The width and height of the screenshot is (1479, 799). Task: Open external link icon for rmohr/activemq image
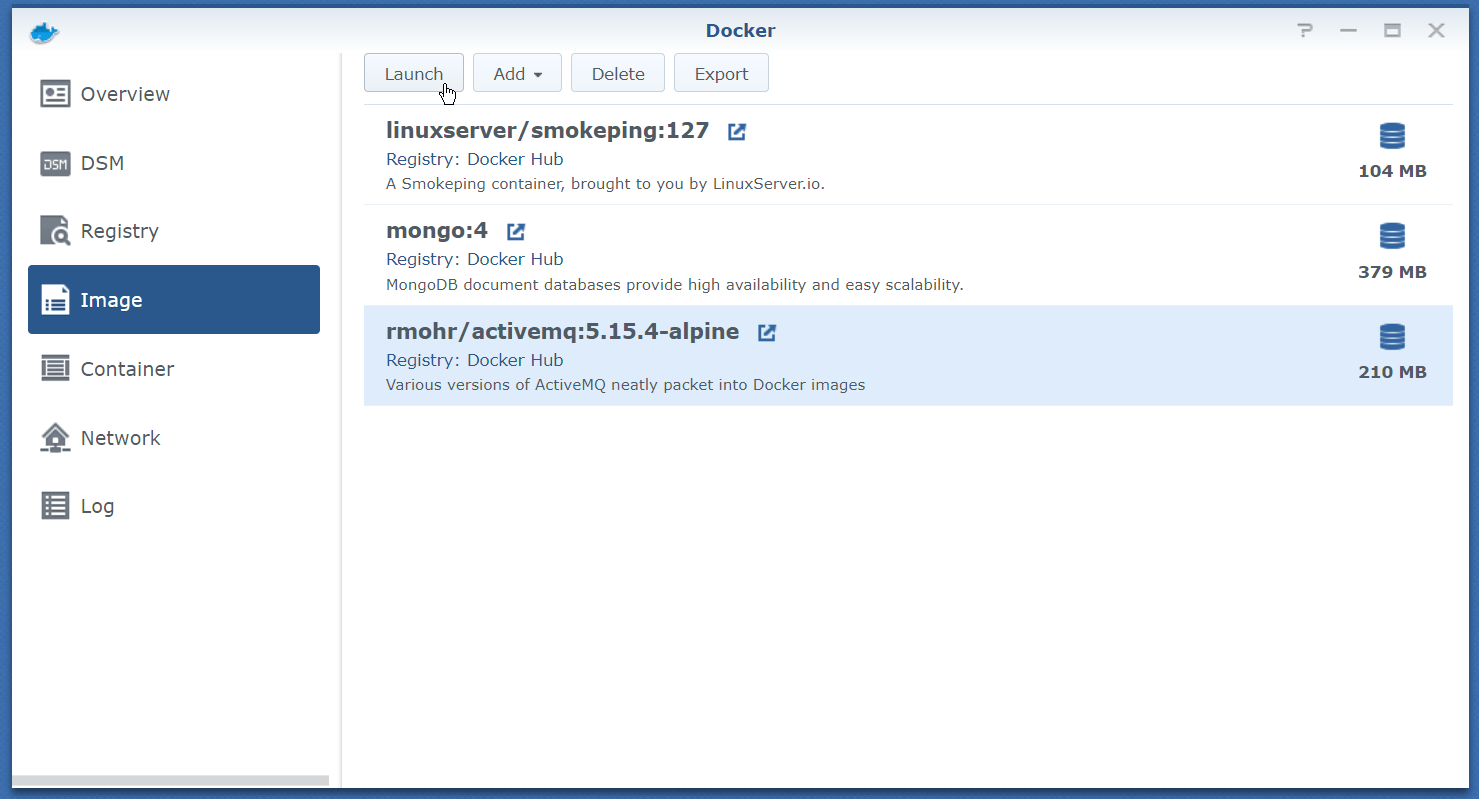[767, 333]
